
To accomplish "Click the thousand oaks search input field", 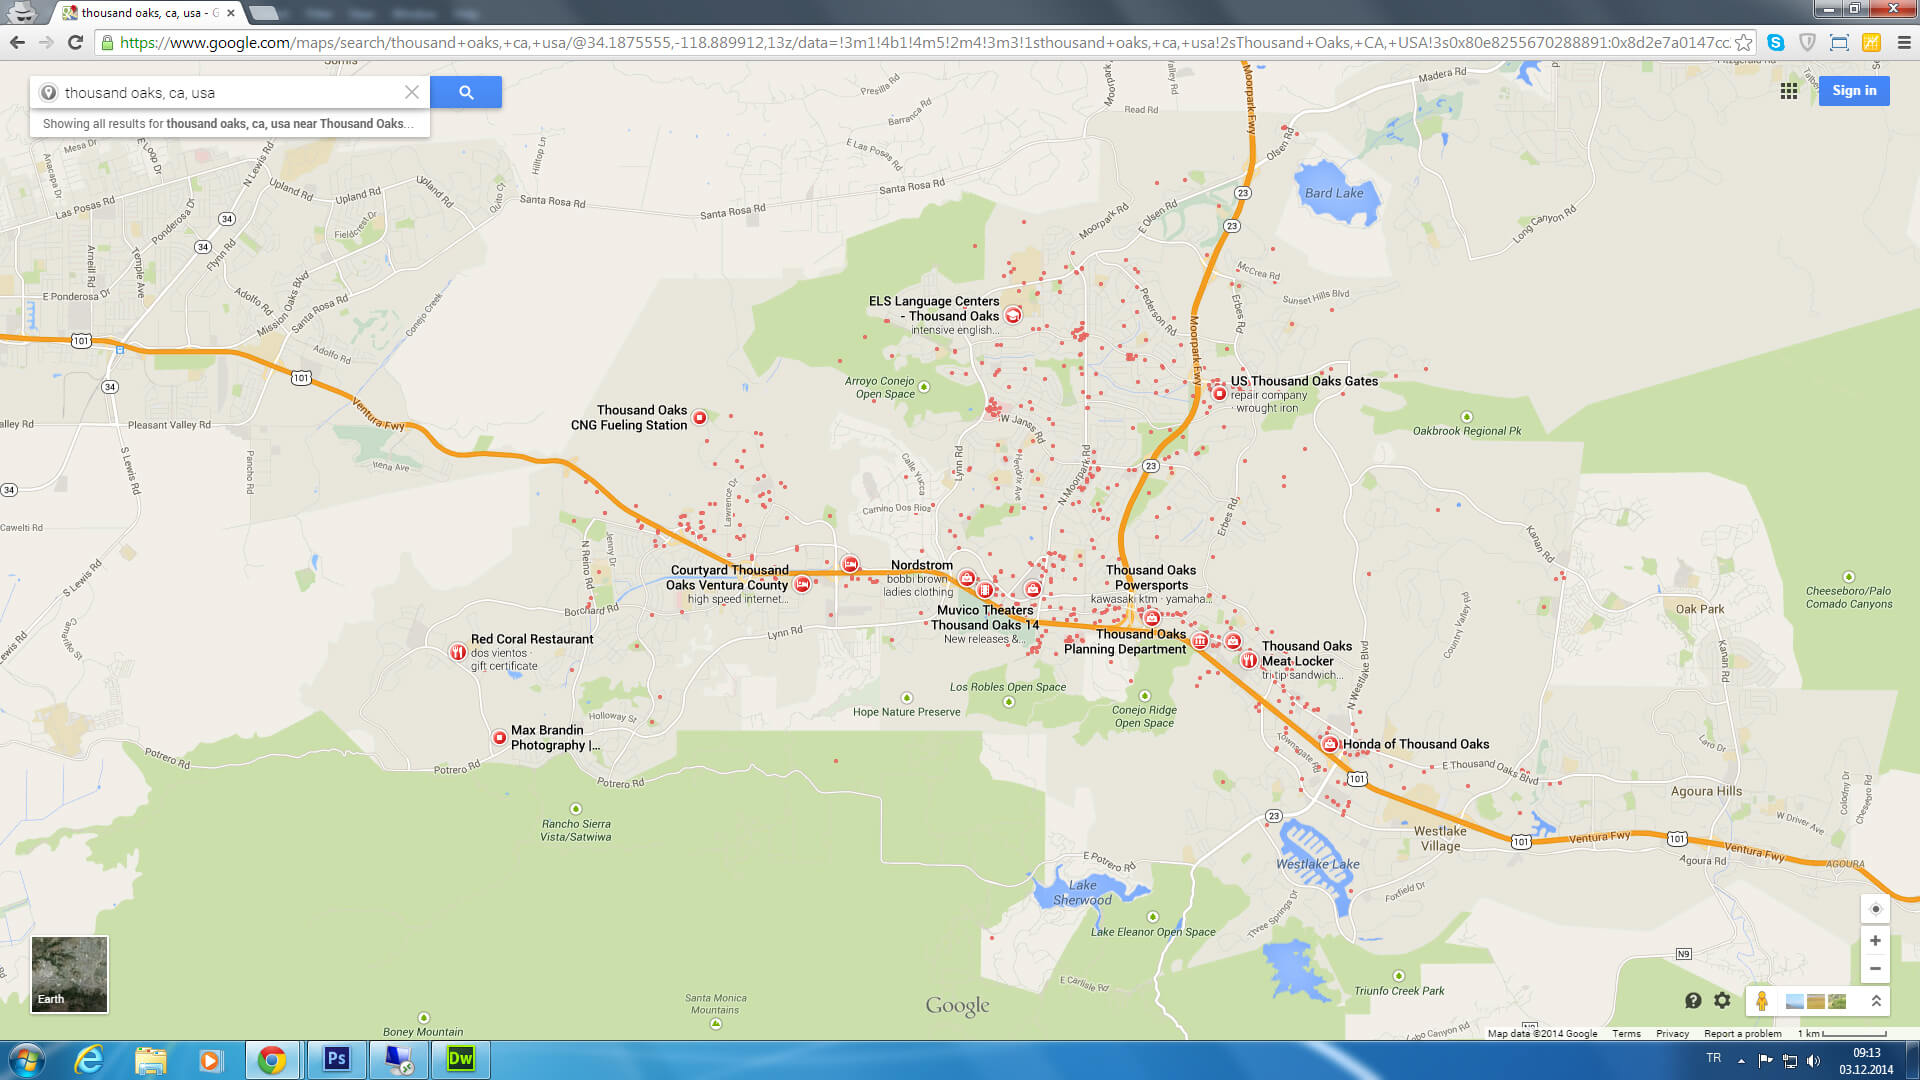I will (230, 92).
